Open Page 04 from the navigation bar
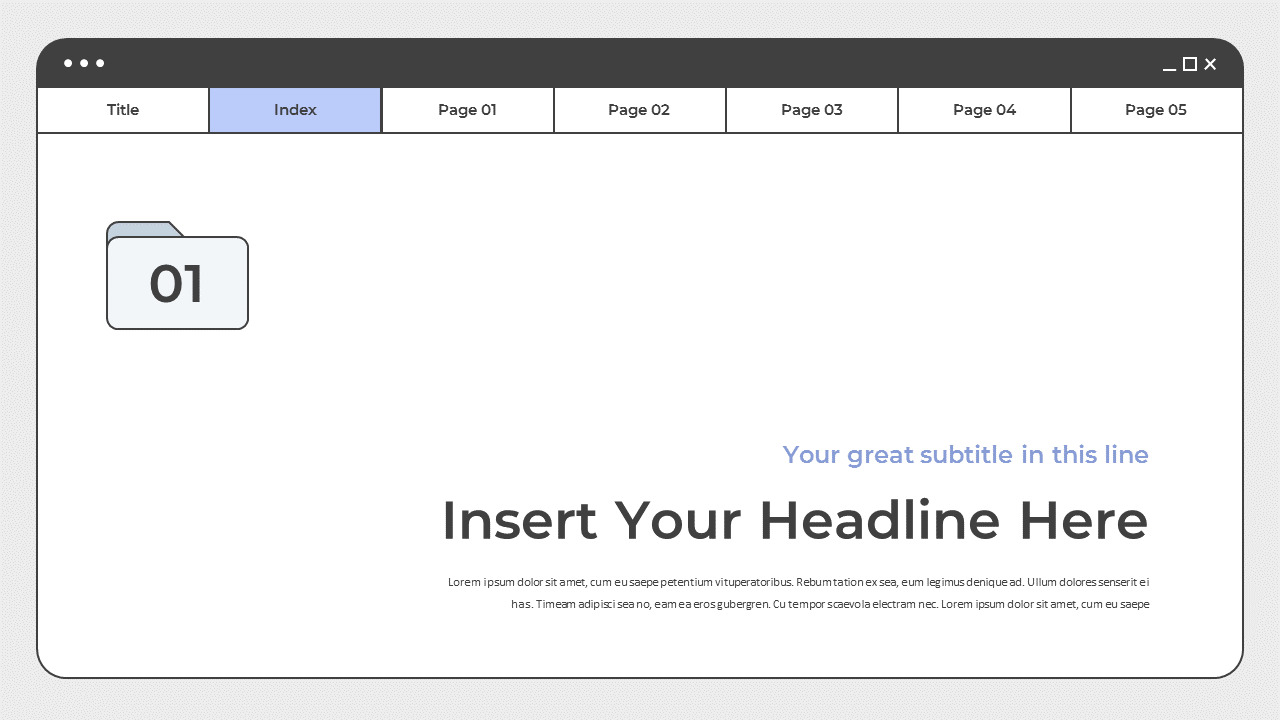 [984, 110]
